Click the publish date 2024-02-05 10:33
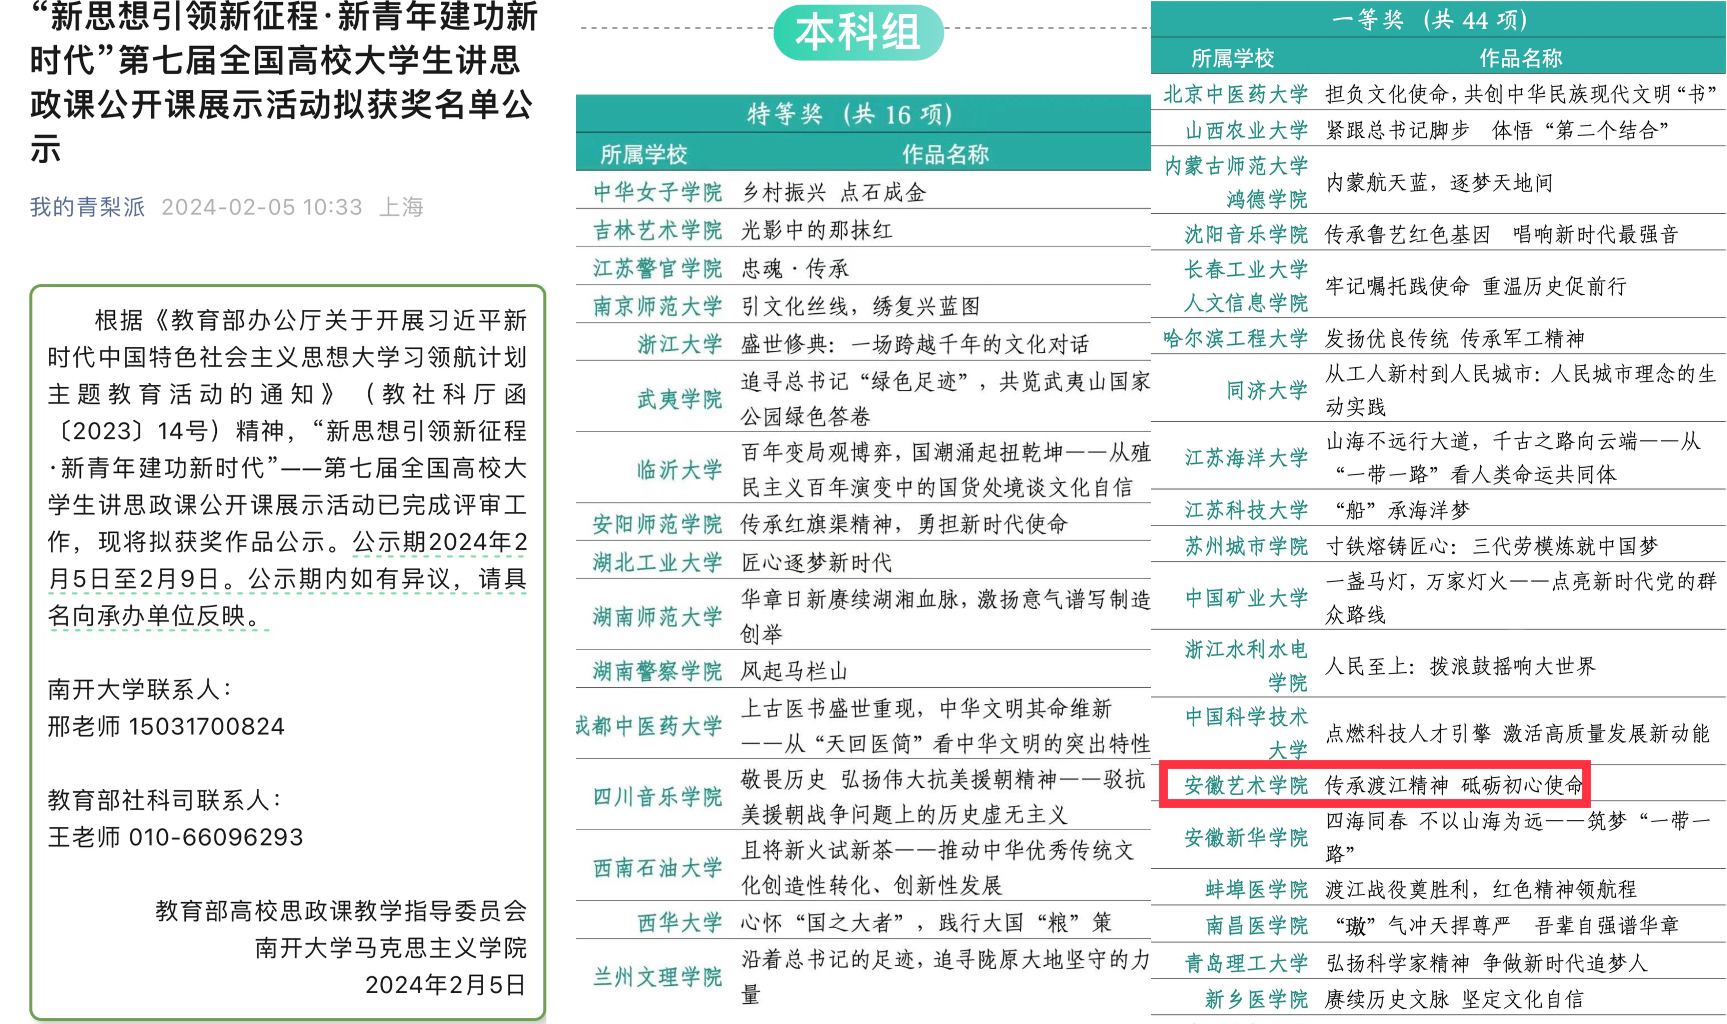Image resolution: width=1727 pixels, height=1024 pixels. tap(262, 207)
